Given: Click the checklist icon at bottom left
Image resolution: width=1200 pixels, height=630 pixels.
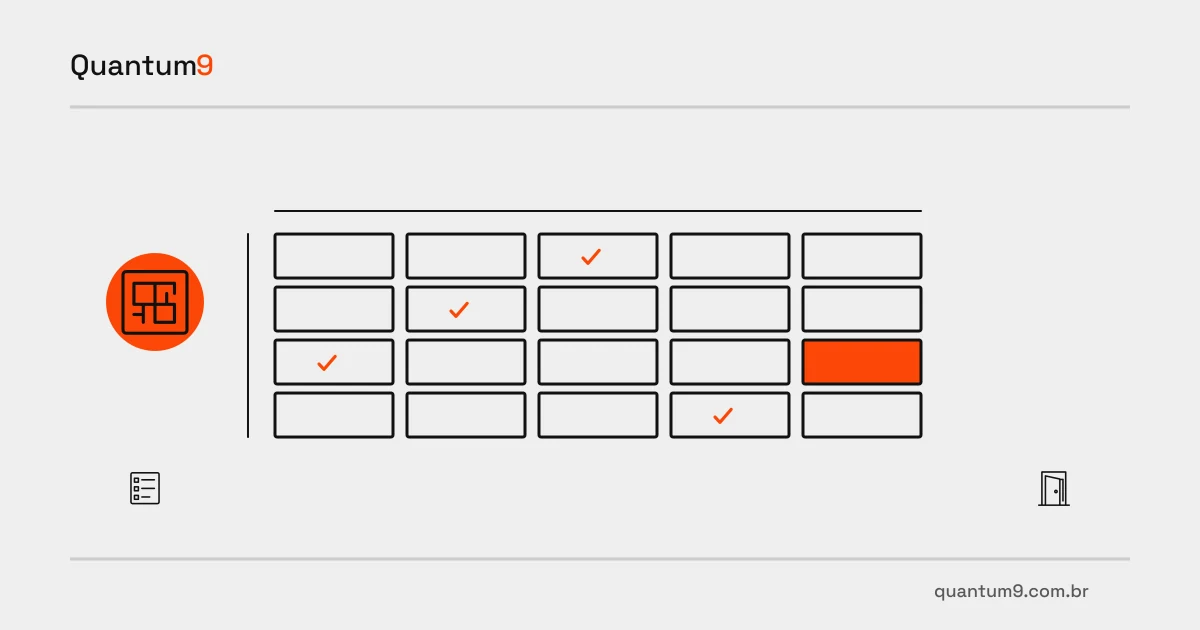Looking at the screenshot, I should 145,488.
